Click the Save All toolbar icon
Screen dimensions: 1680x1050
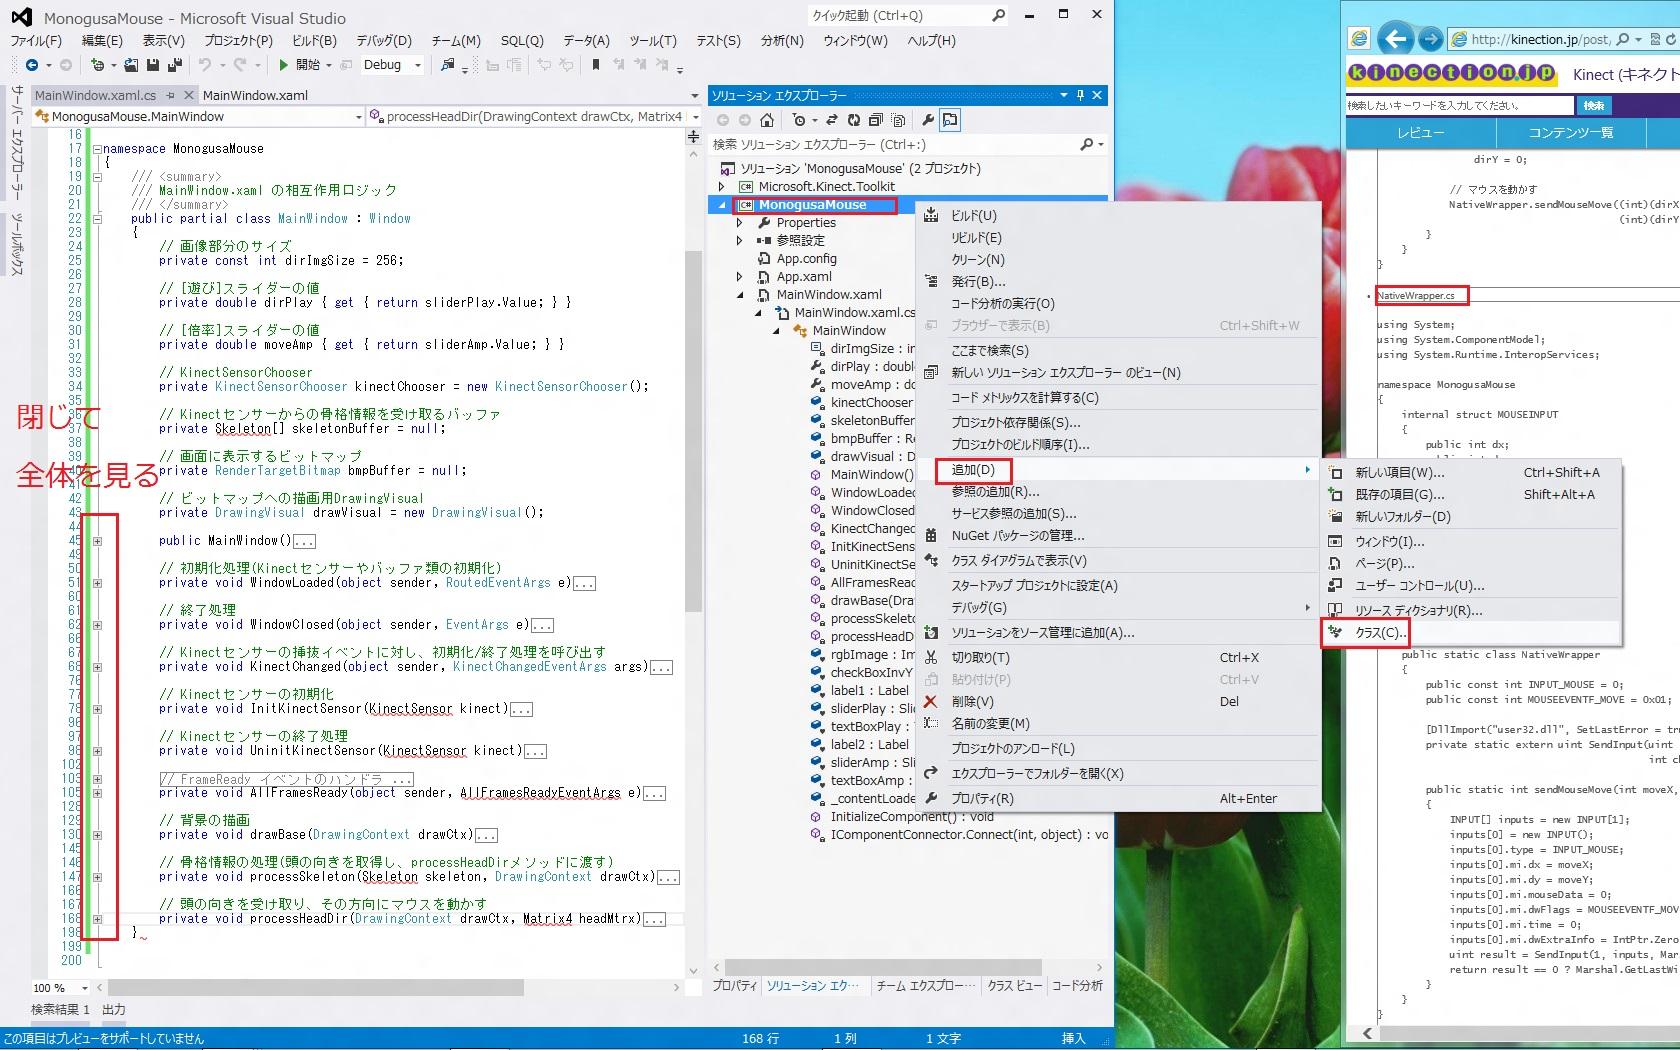click(174, 65)
